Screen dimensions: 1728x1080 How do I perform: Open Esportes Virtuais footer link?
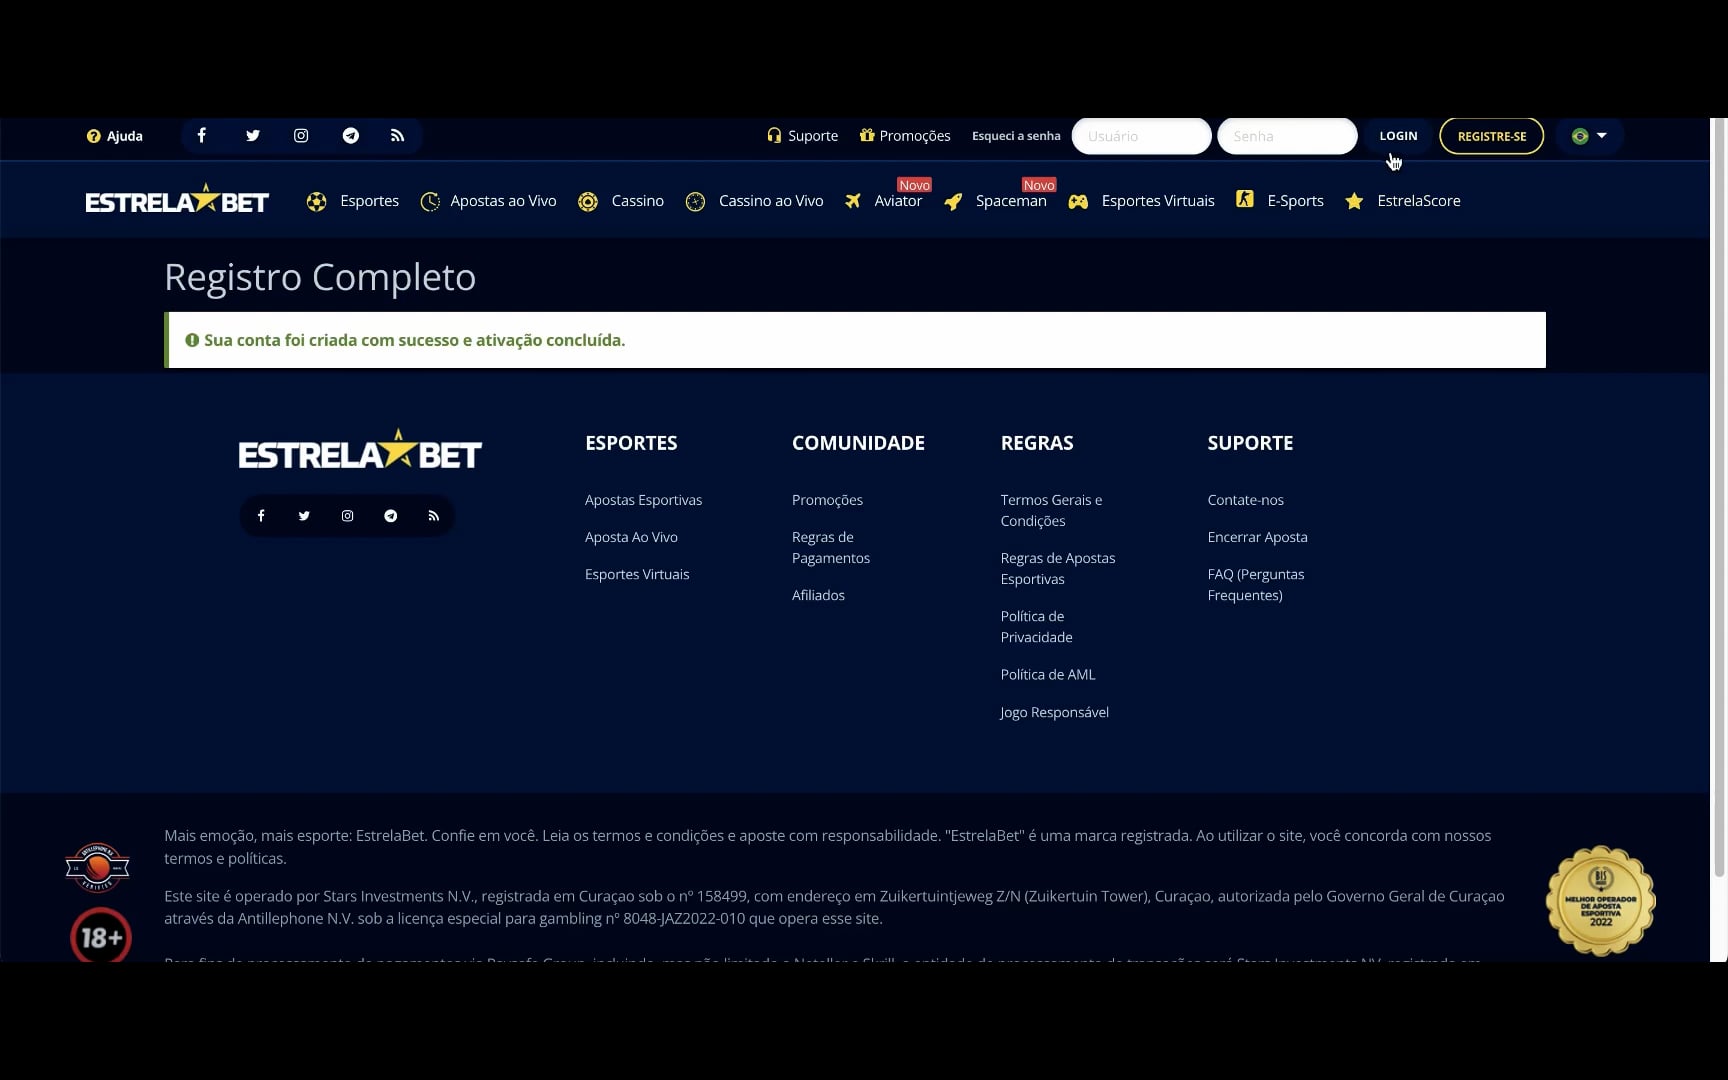(637, 574)
